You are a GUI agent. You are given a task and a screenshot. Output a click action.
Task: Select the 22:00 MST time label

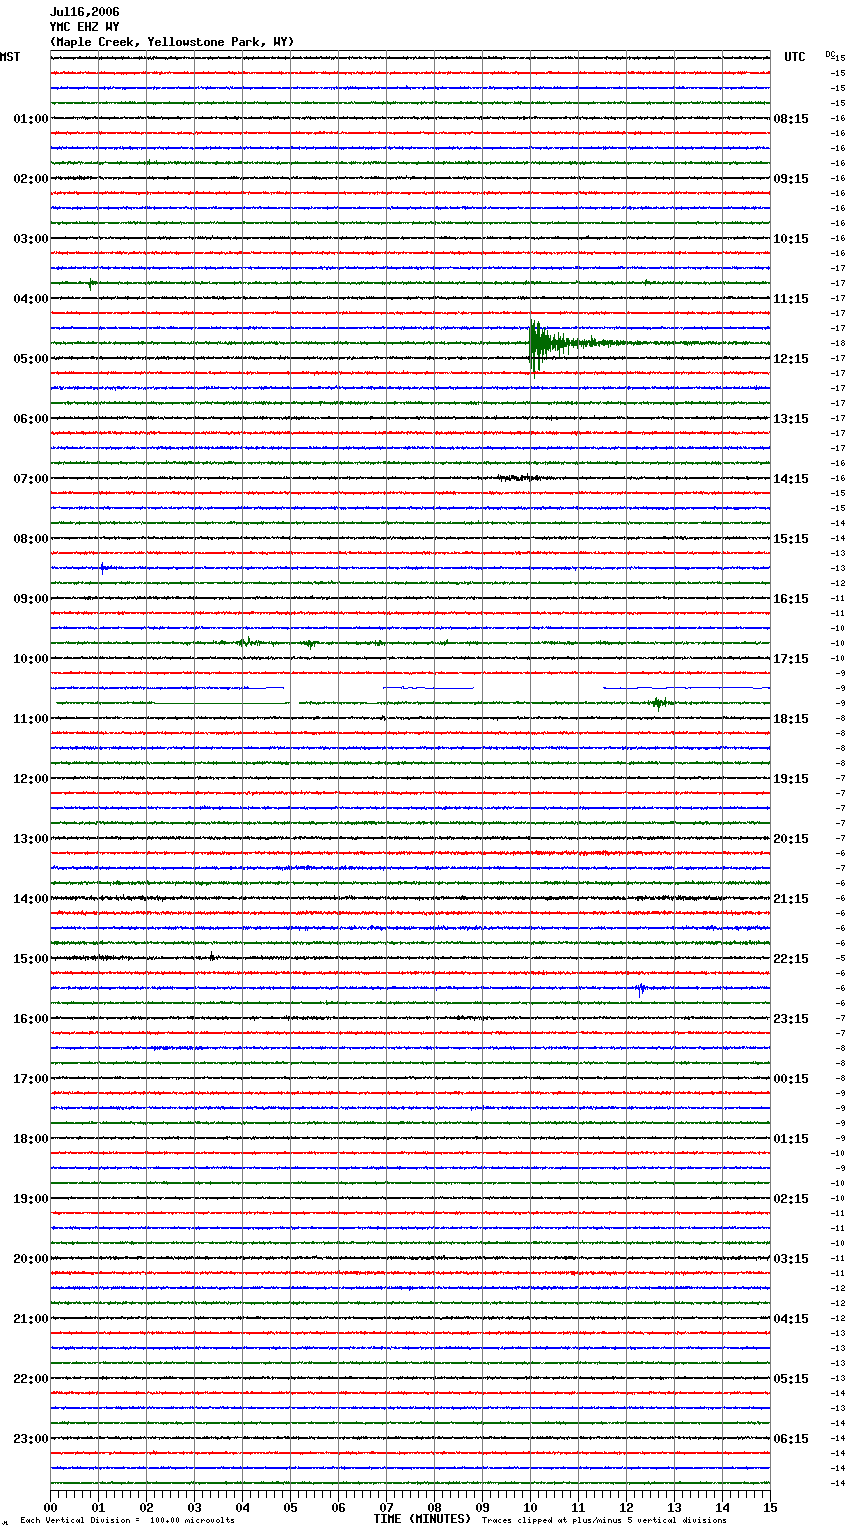pos(31,1379)
